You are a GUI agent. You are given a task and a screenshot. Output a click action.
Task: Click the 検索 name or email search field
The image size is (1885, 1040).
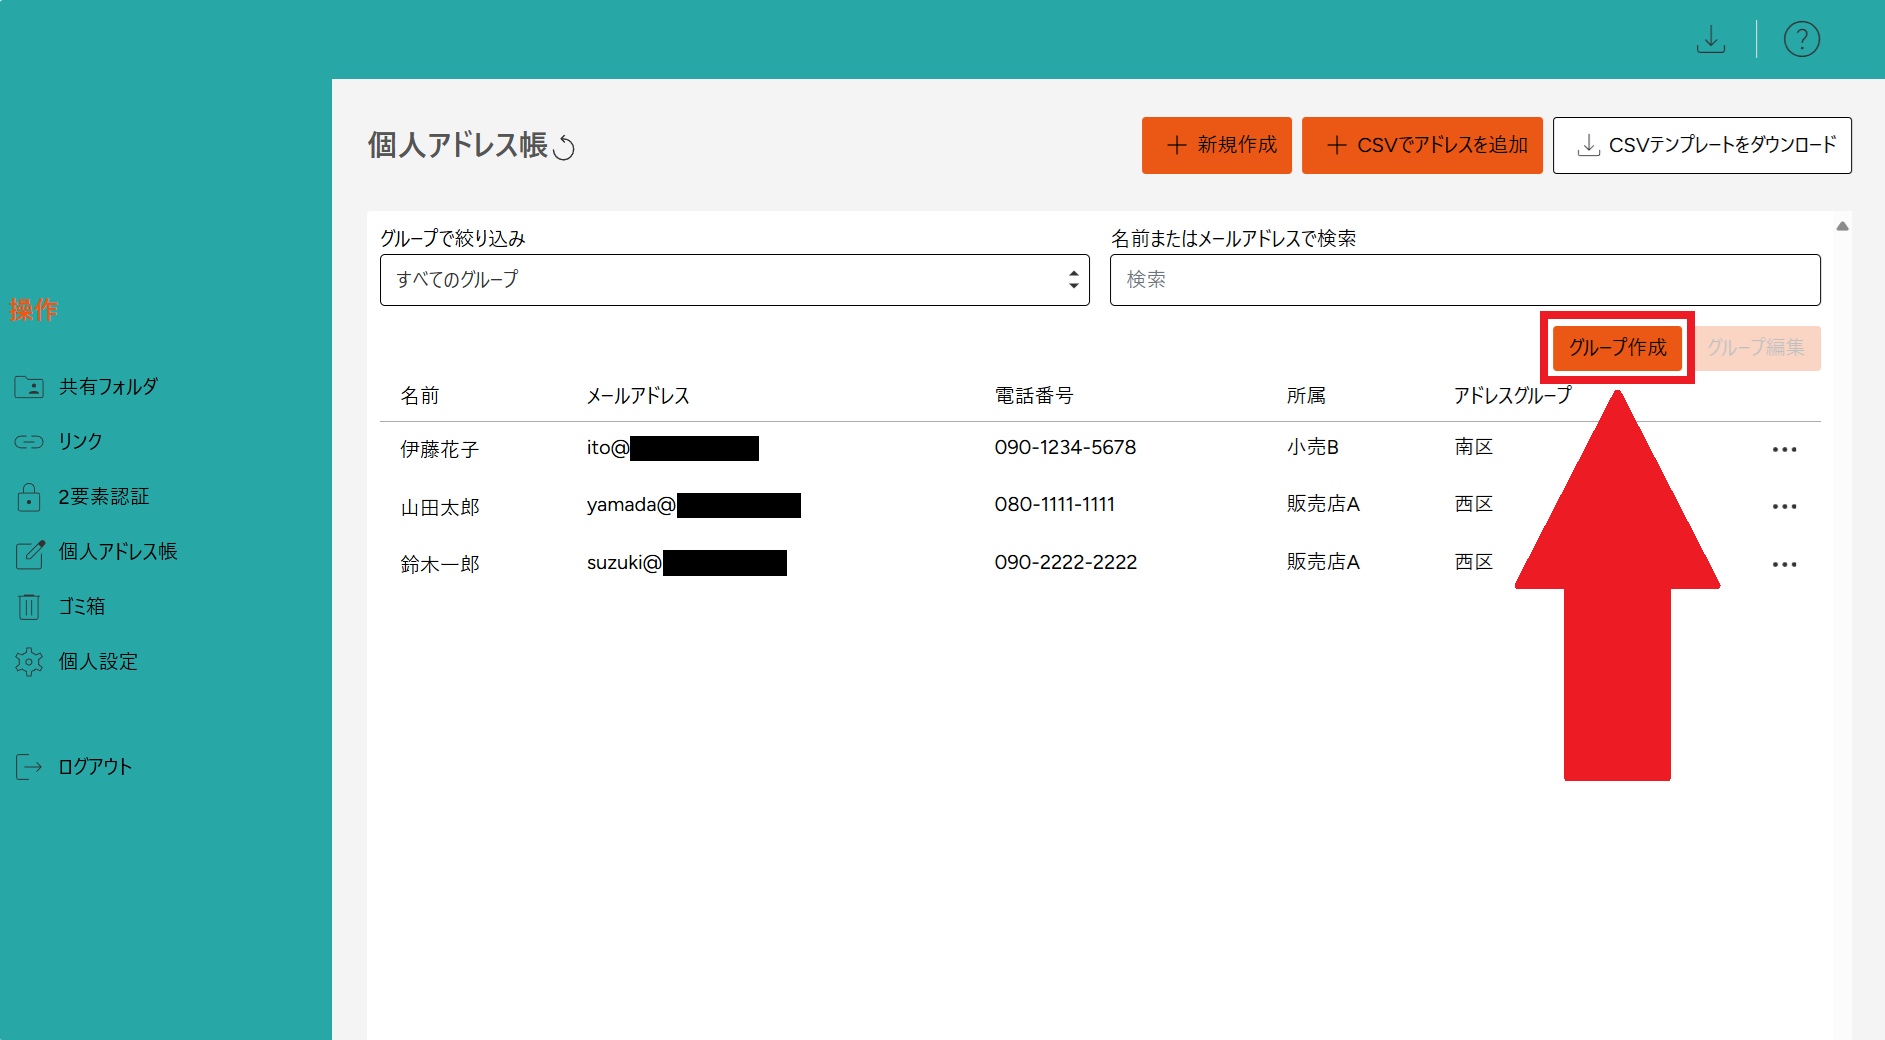click(x=1465, y=280)
